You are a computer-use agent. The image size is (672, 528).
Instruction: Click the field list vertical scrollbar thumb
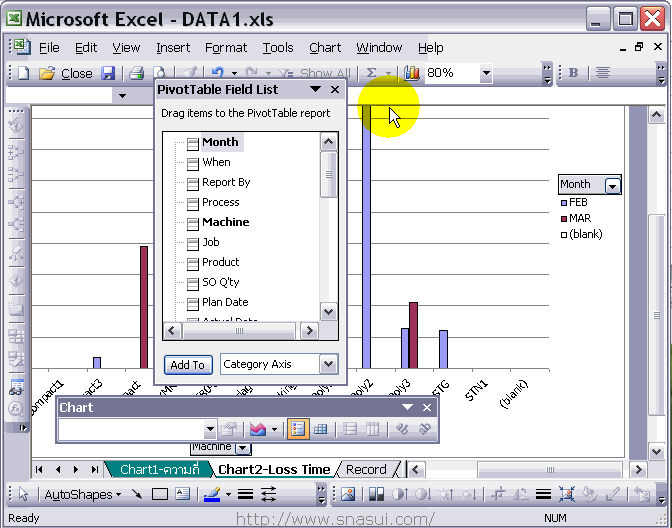[x=328, y=176]
